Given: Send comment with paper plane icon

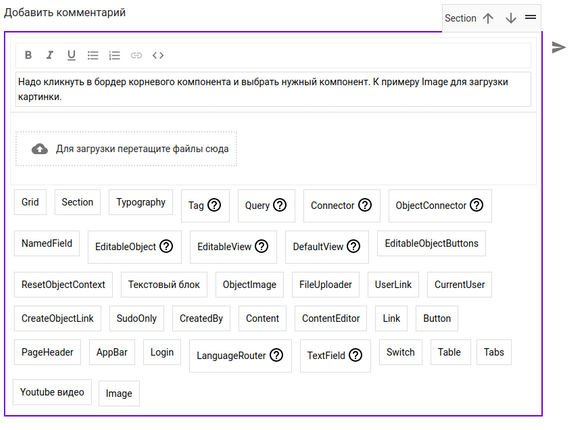Looking at the screenshot, I should (558, 47).
